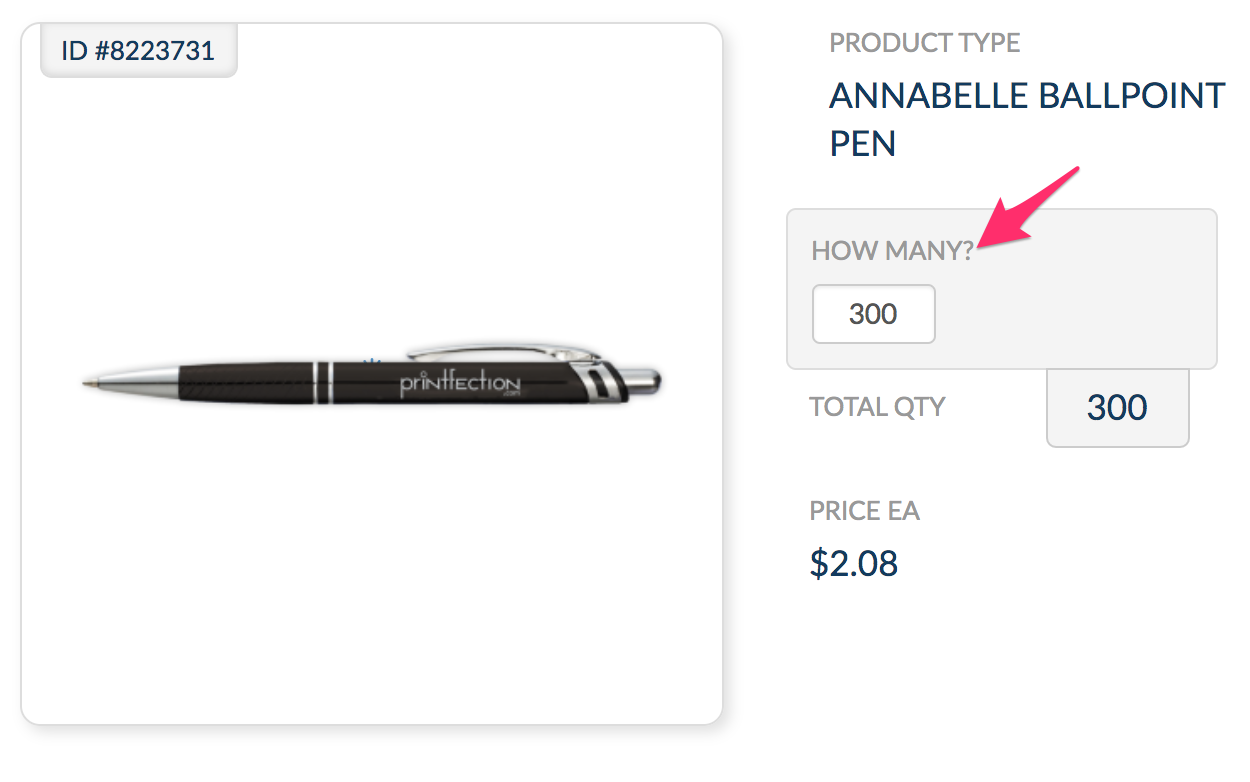Click the HOW MANY? label
1250x782 pixels.
pyautogui.click(x=892, y=250)
